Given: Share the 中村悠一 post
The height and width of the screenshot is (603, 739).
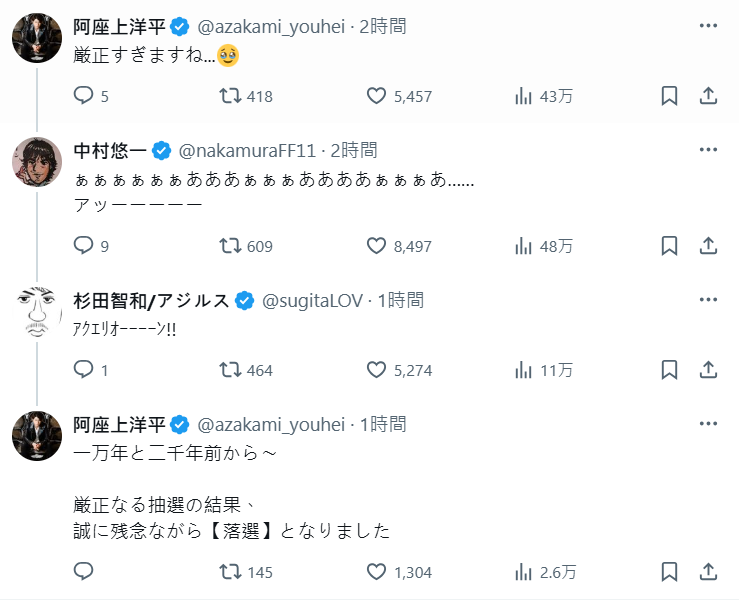Looking at the screenshot, I should pyautogui.click(x=708, y=246).
